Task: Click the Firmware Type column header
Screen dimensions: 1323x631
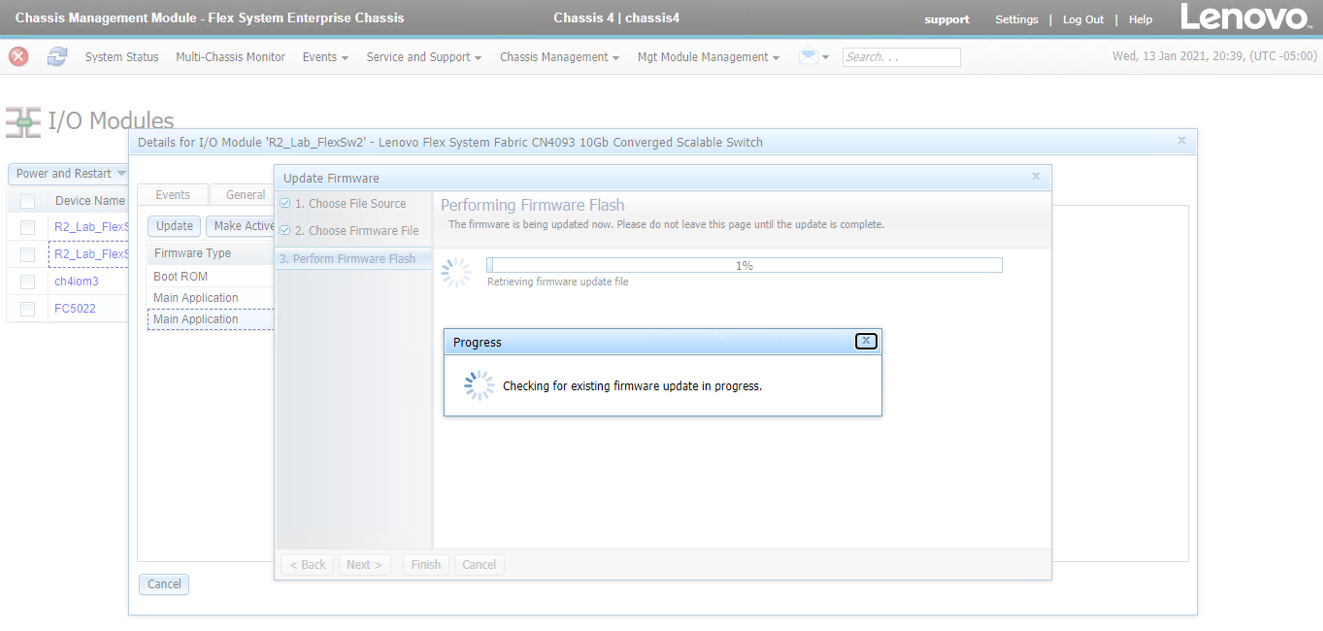Action: [192, 253]
